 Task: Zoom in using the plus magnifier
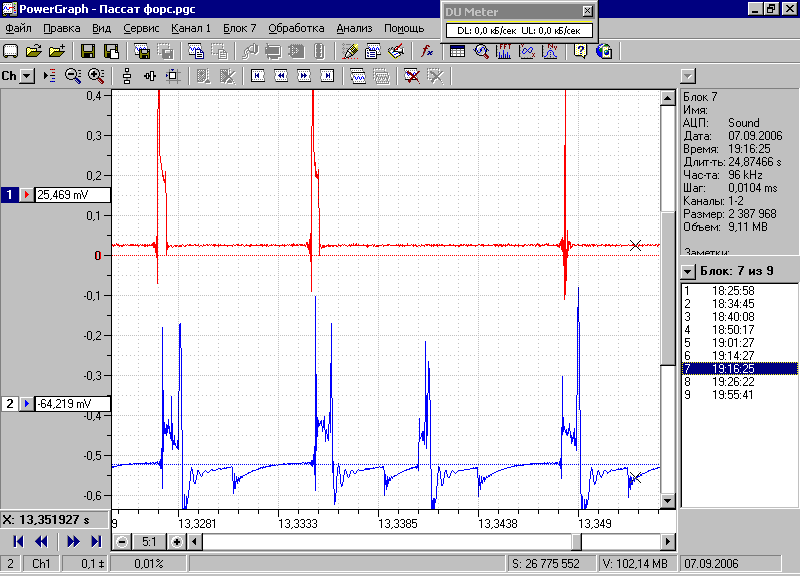[x=96, y=76]
